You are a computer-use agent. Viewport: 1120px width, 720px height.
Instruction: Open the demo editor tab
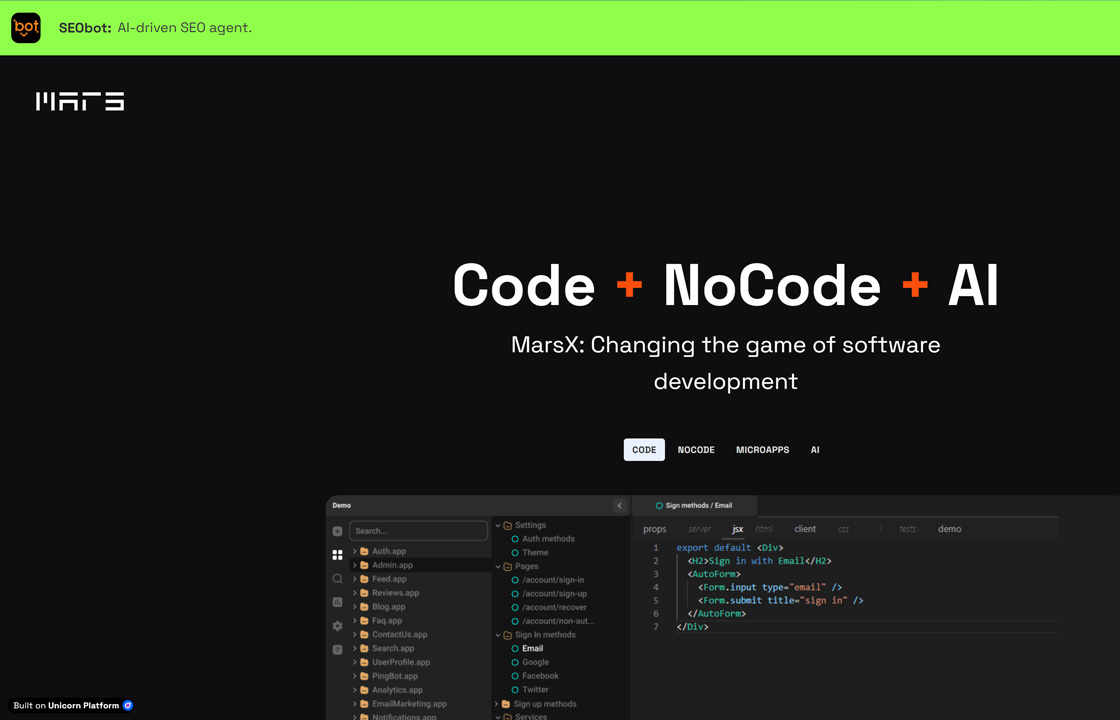point(950,529)
